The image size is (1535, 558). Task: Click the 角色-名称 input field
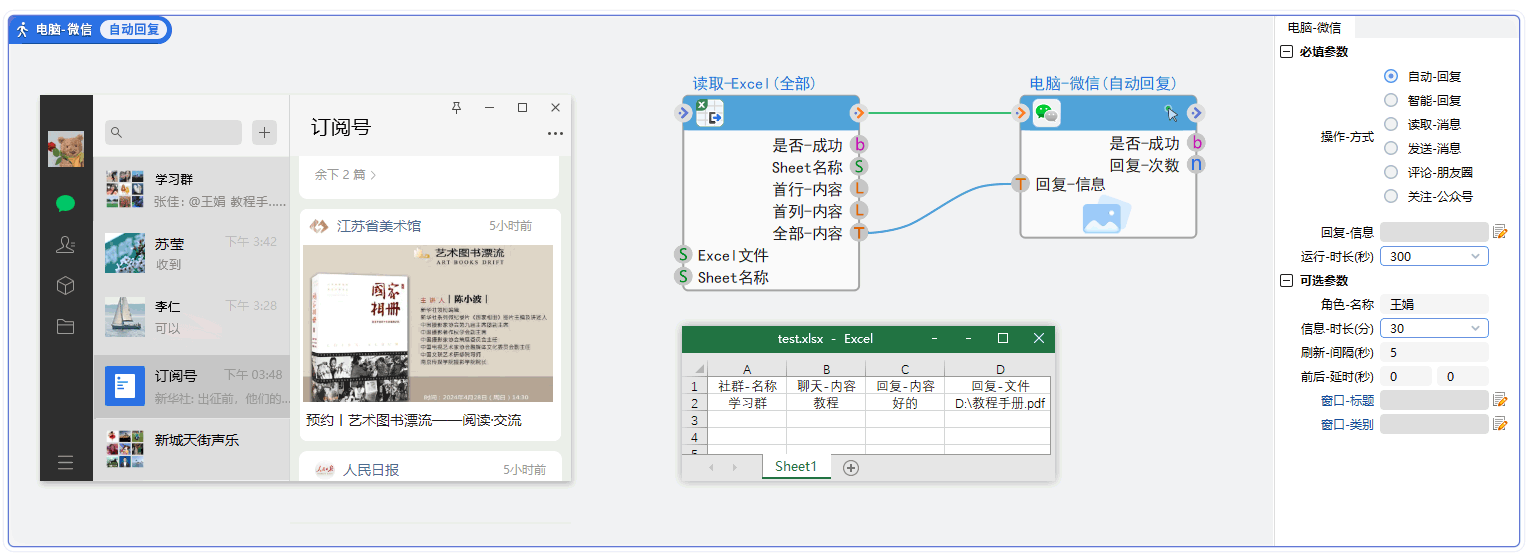coord(1434,304)
